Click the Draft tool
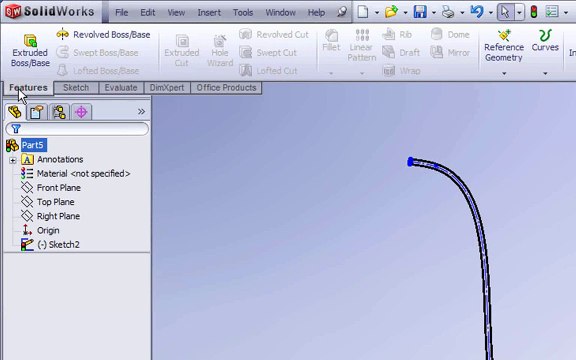 click(x=401, y=53)
